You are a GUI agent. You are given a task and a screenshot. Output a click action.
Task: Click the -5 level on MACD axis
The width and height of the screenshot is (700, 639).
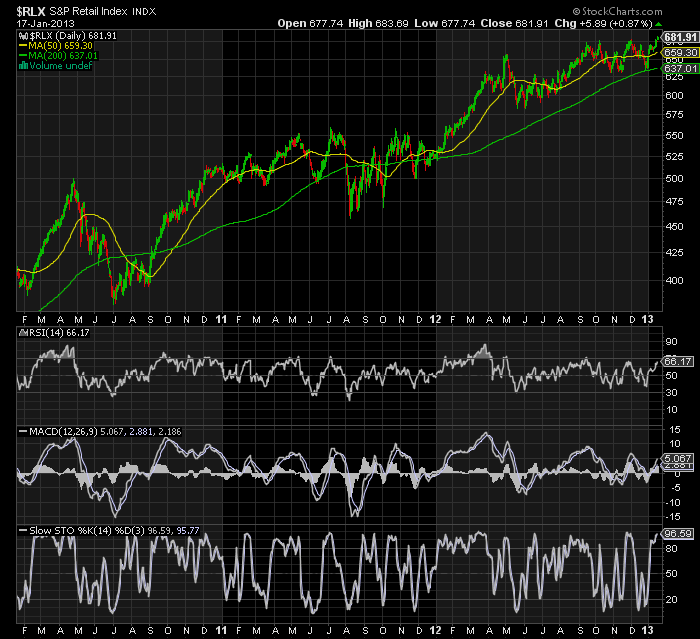click(676, 488)
